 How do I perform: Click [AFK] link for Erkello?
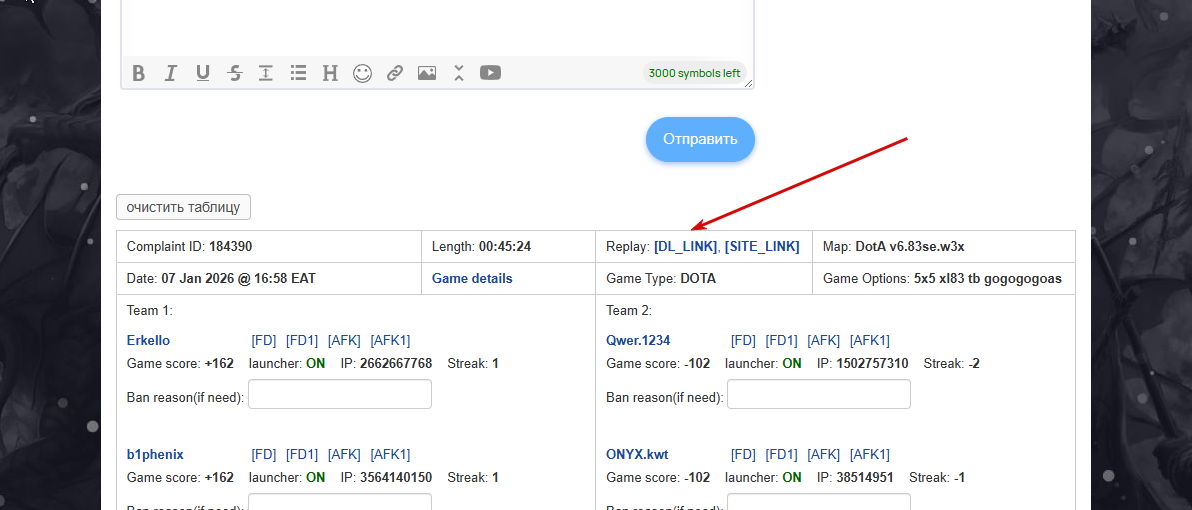[x=344, y=341]
